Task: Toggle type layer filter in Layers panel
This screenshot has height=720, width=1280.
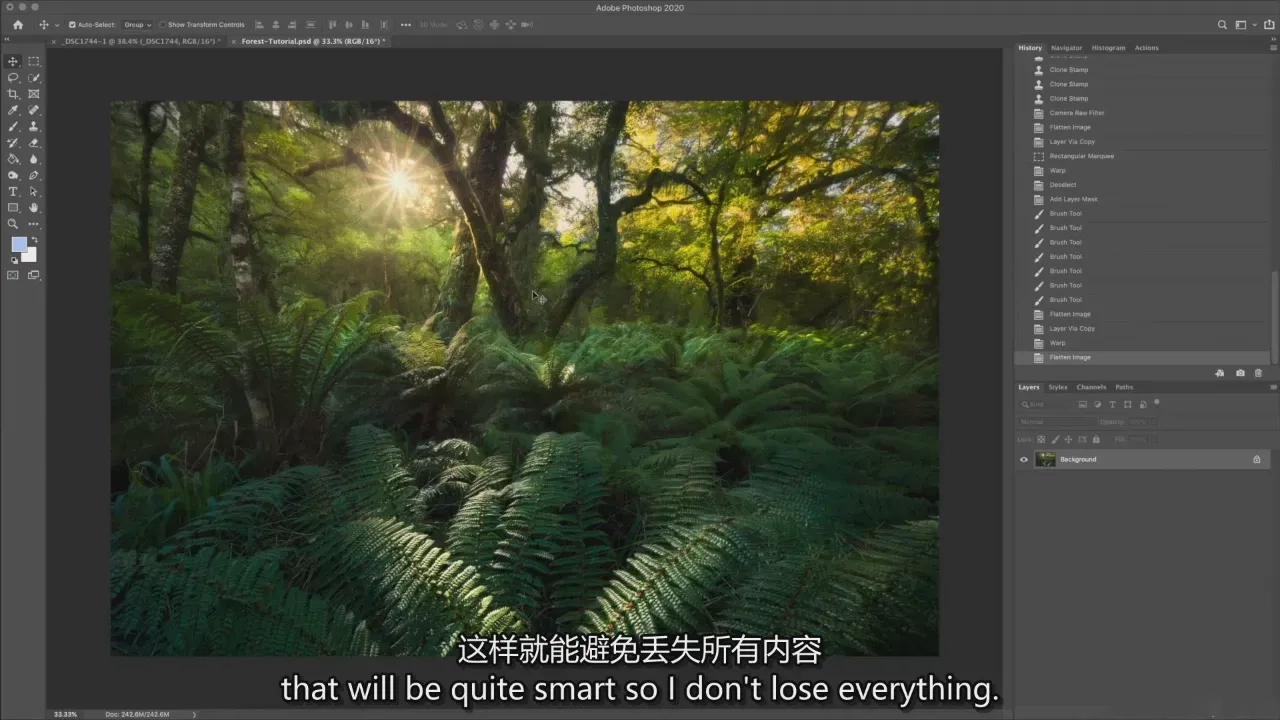Action: coord(1113,404)
